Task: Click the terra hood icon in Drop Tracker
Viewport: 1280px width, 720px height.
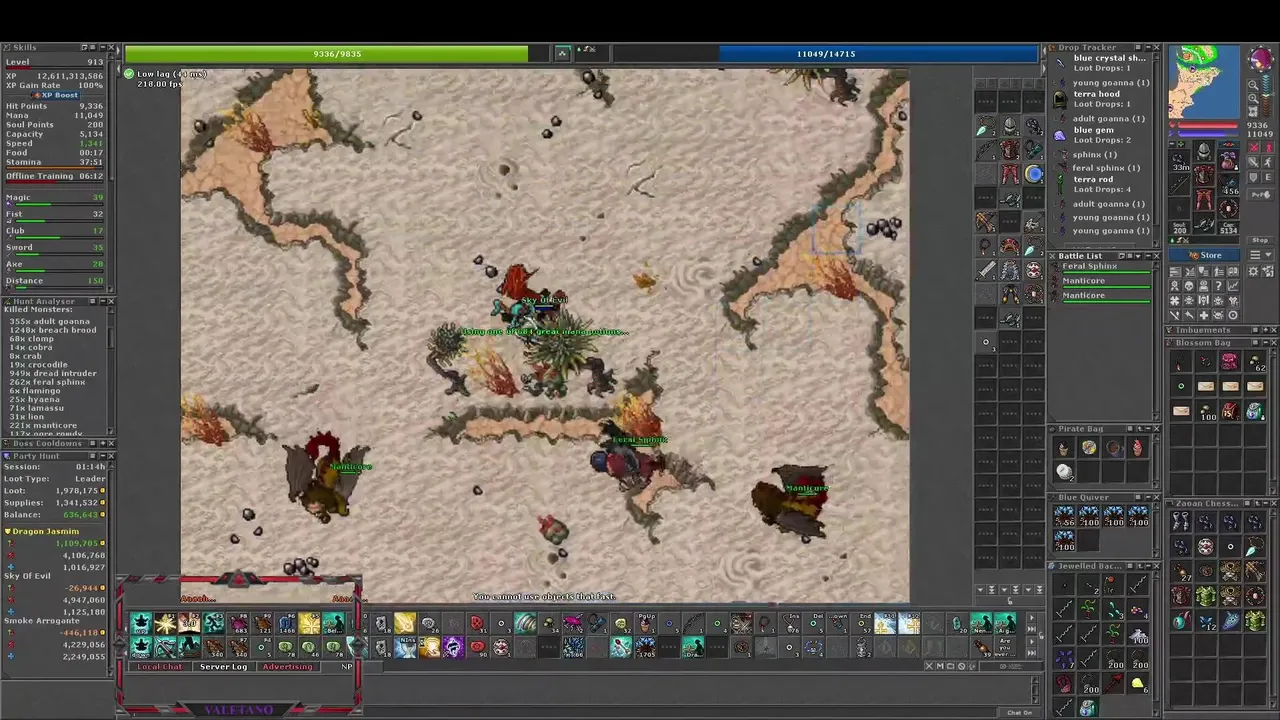Action: coord(1060,99)
